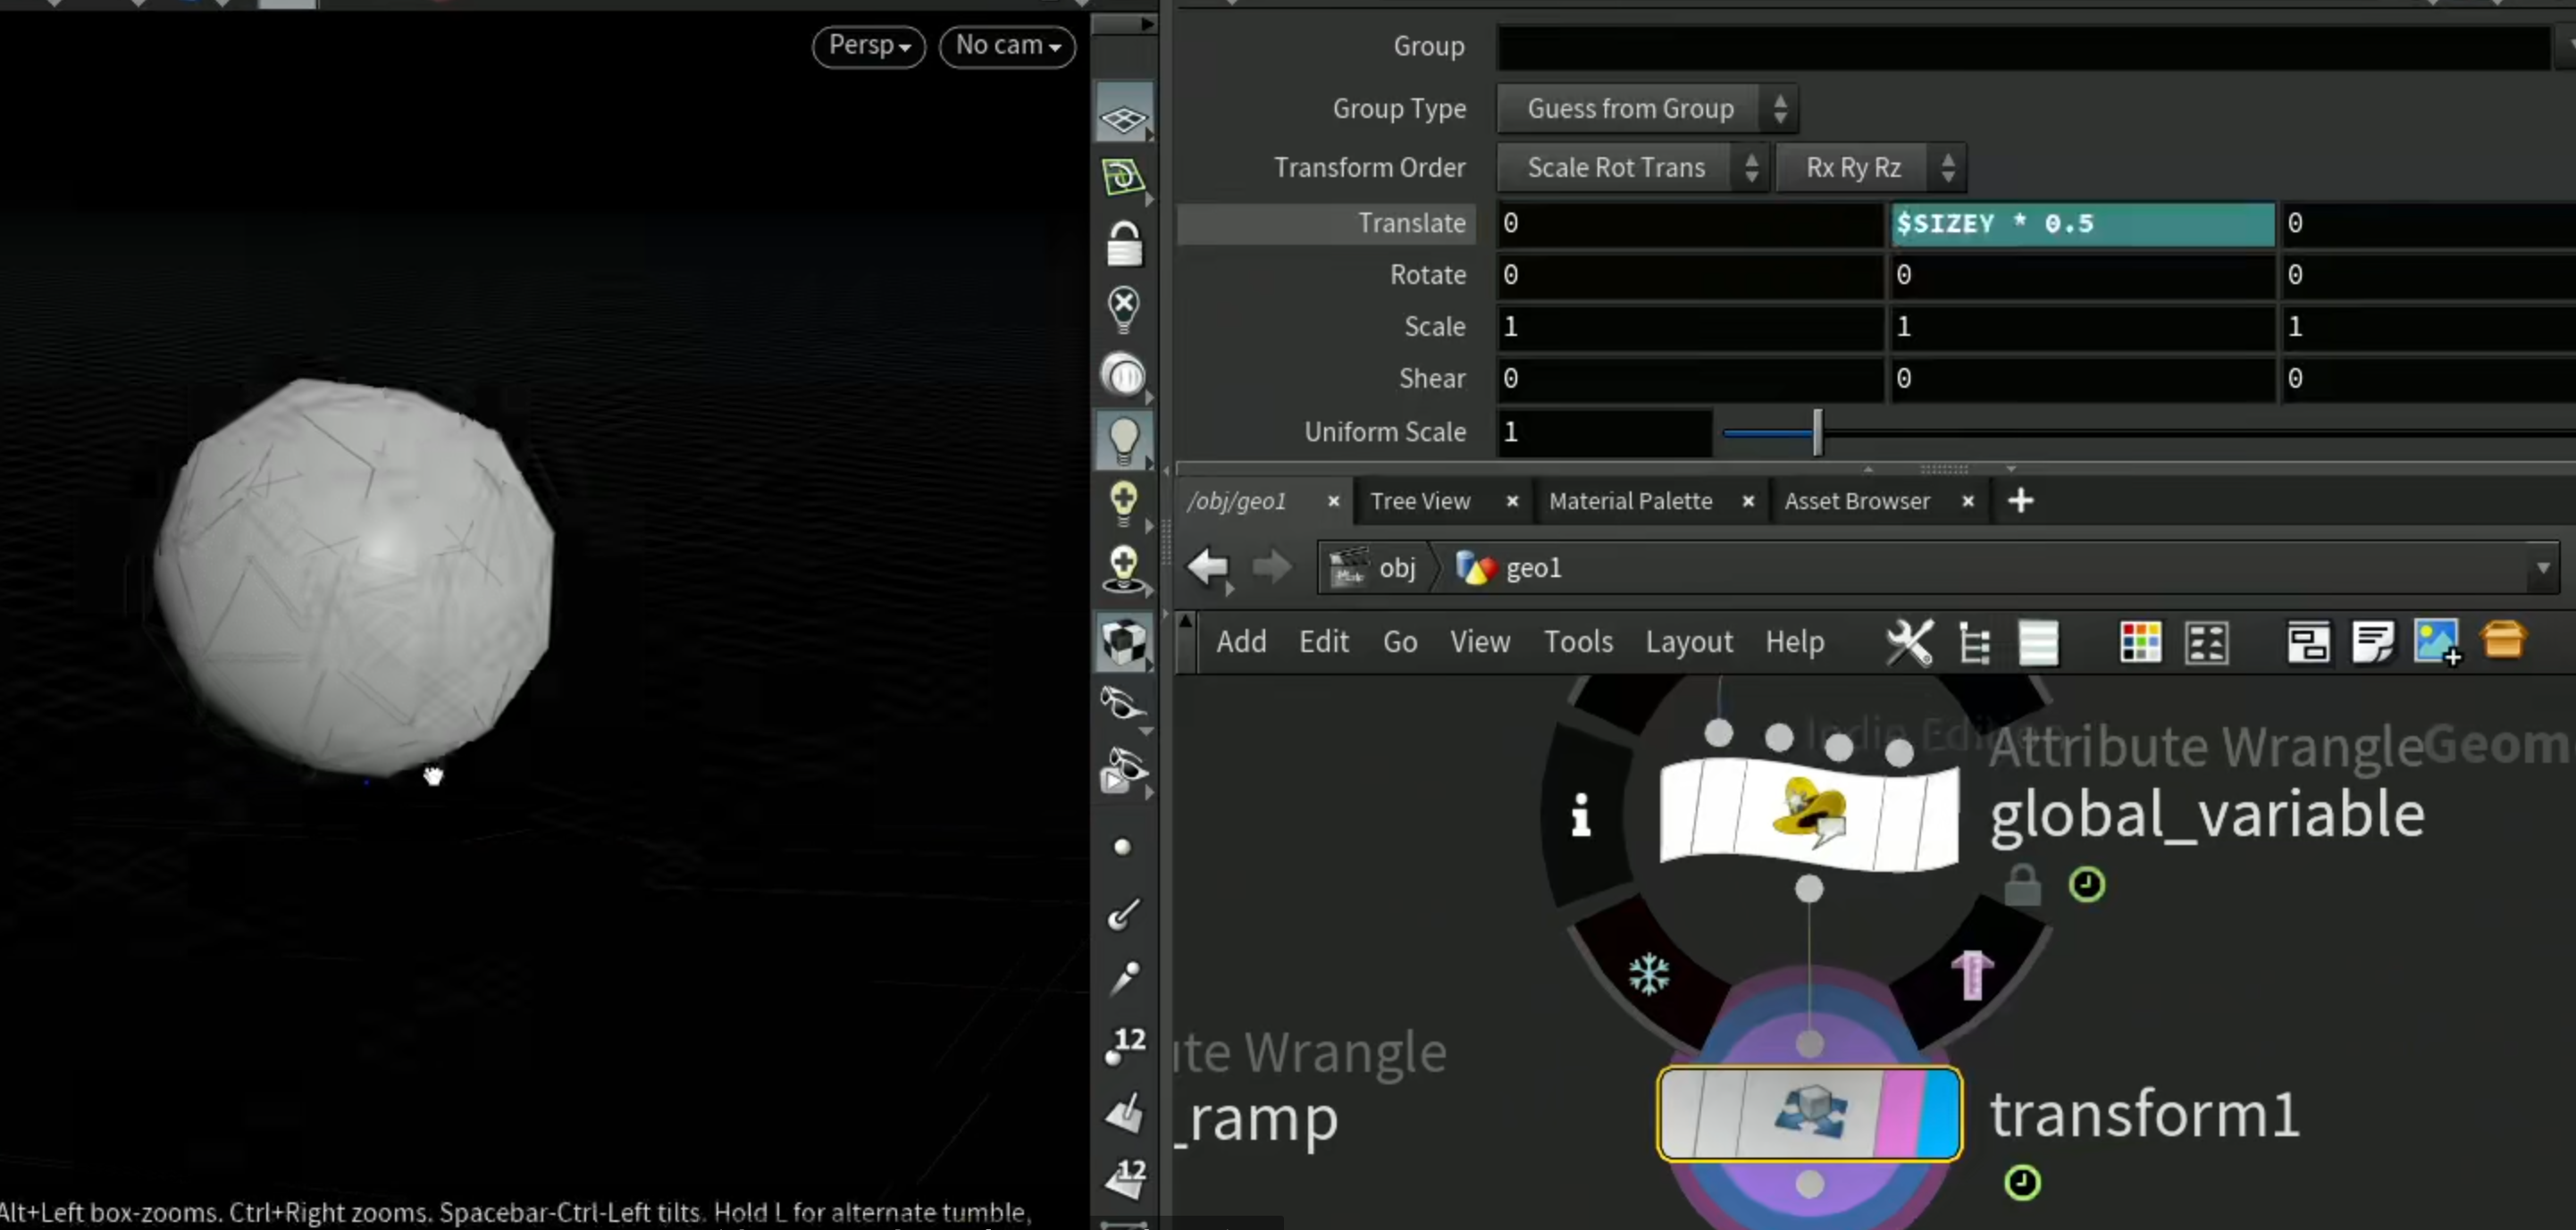Toggle the materials checkered cube icon
The image size is (2576, 1230).
point(1123,642)
